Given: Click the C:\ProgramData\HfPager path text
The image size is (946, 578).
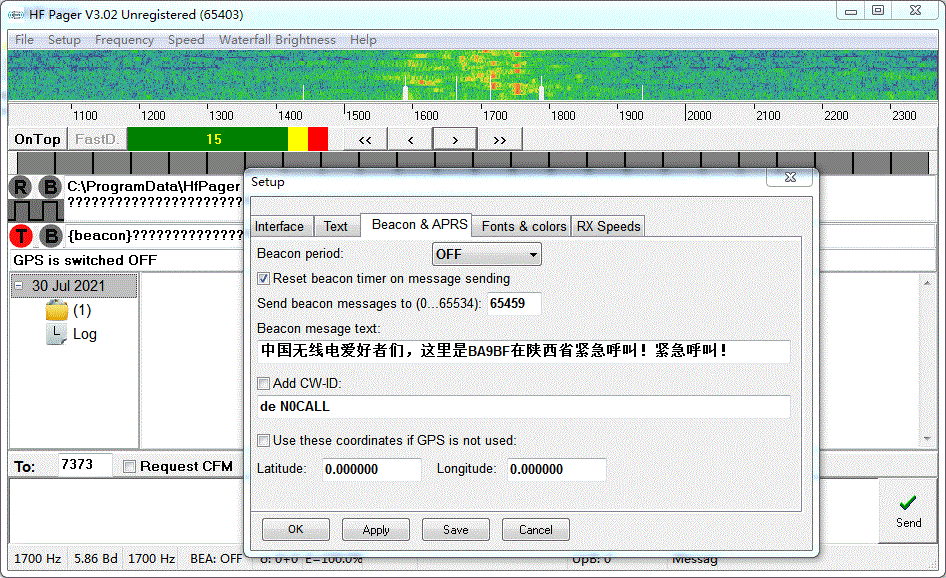Looking at the screenshot, I should [x=153, y=186].
